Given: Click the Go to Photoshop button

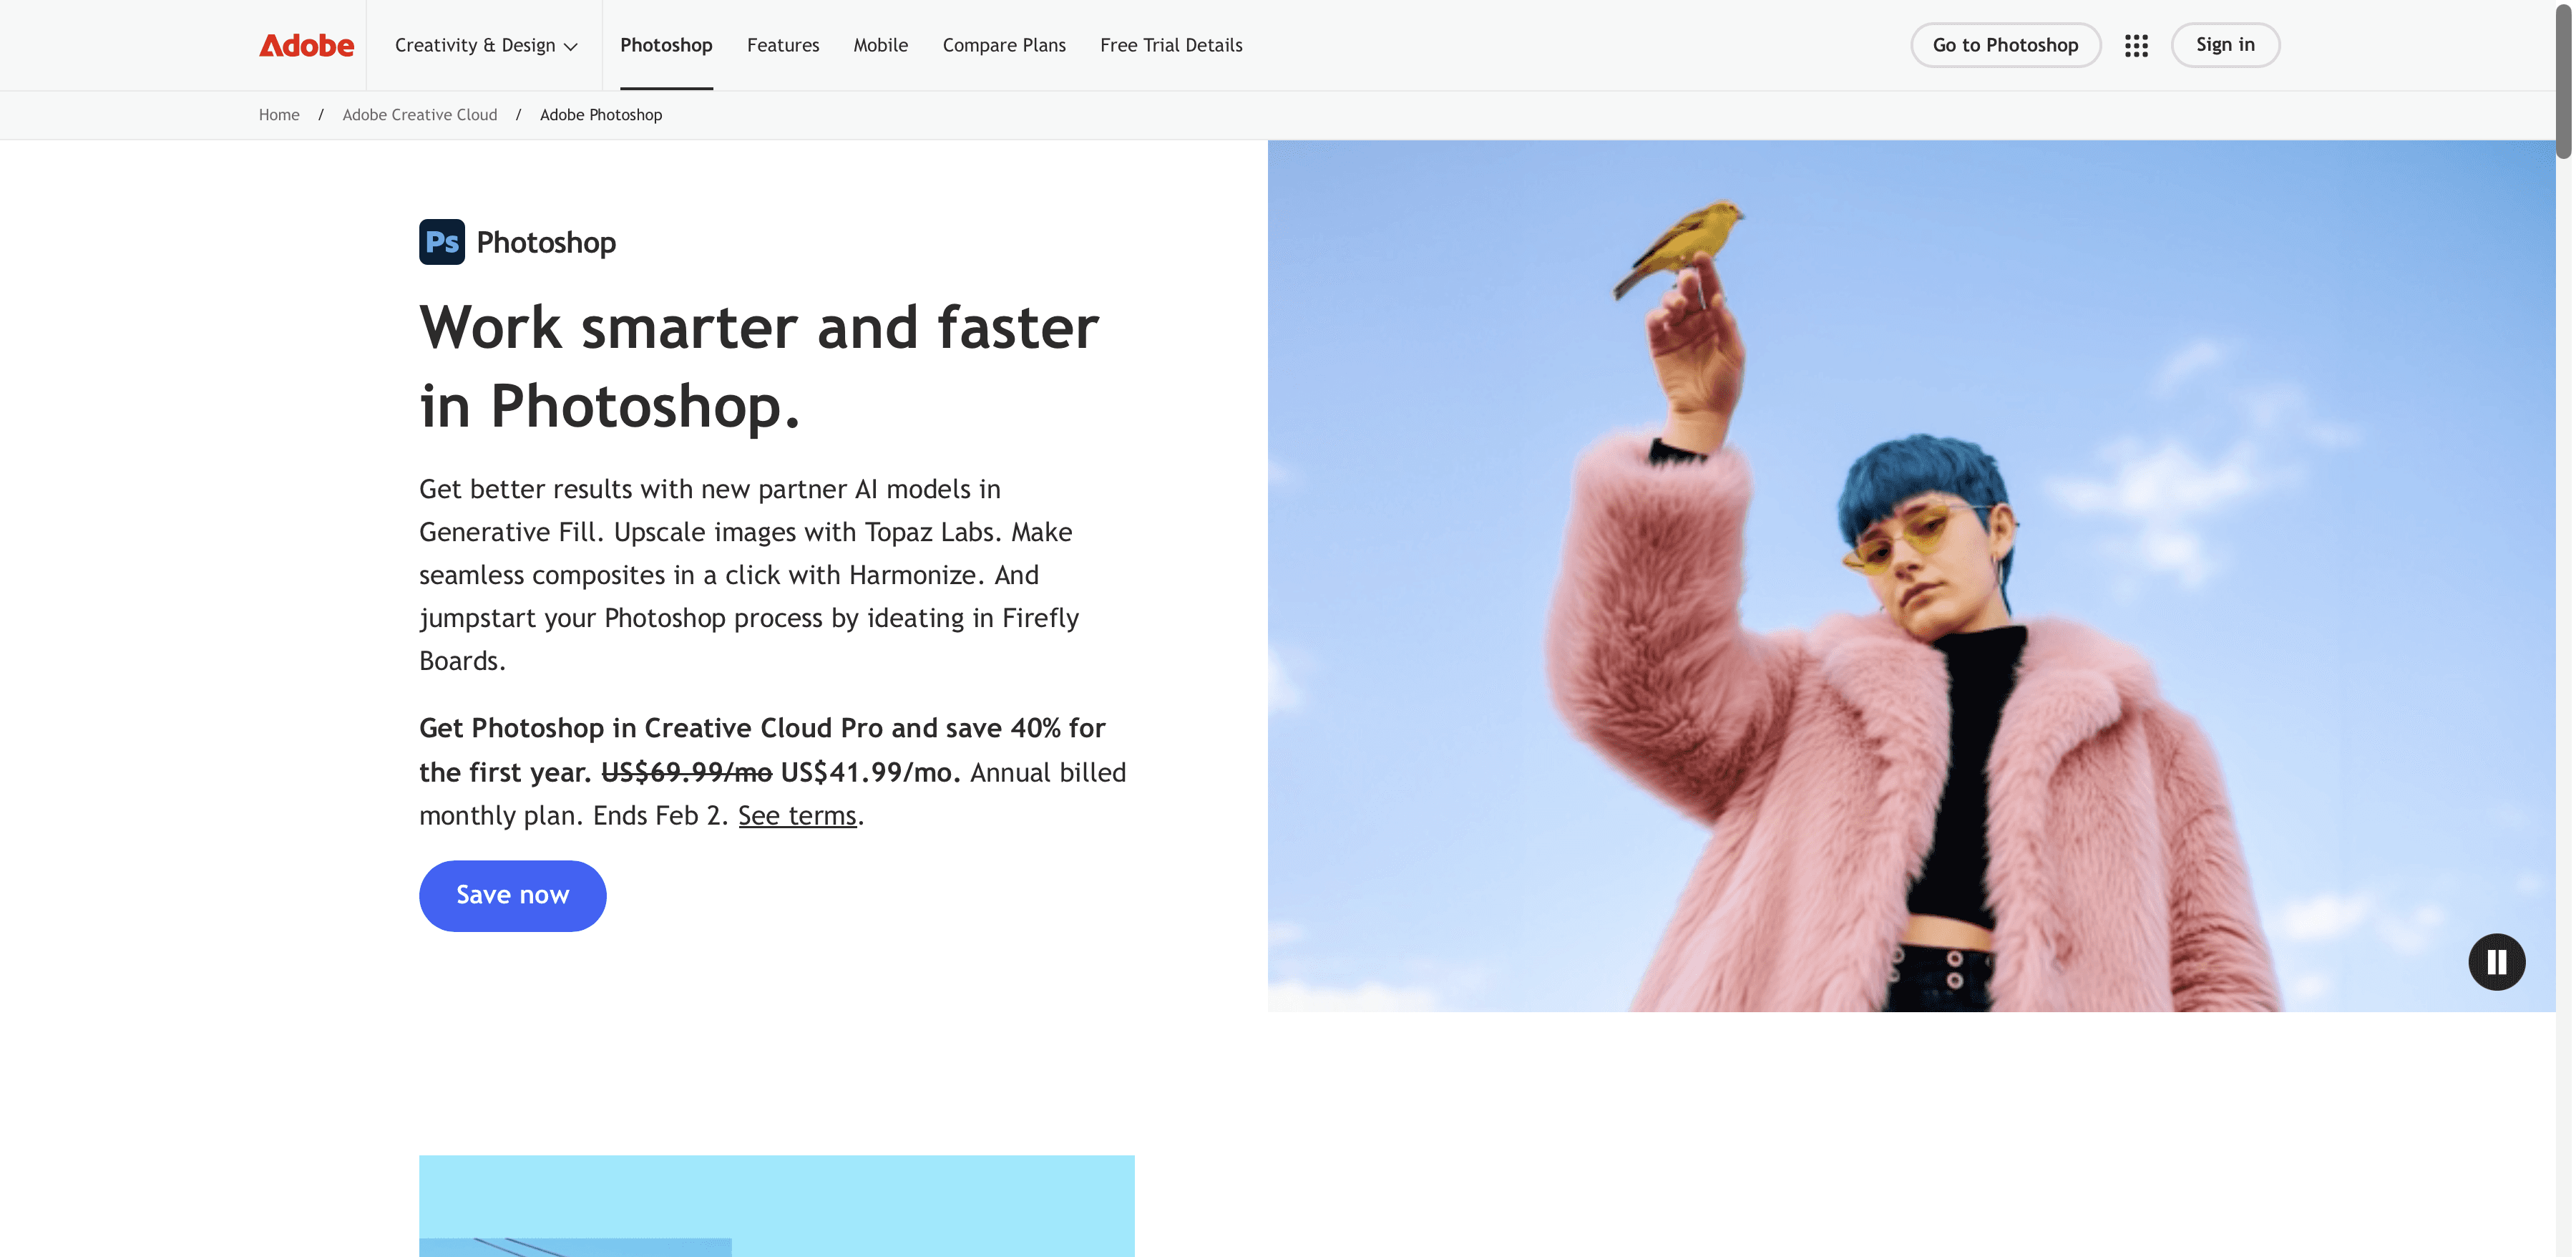Looking at the screenshot, I should point(2005,45).
